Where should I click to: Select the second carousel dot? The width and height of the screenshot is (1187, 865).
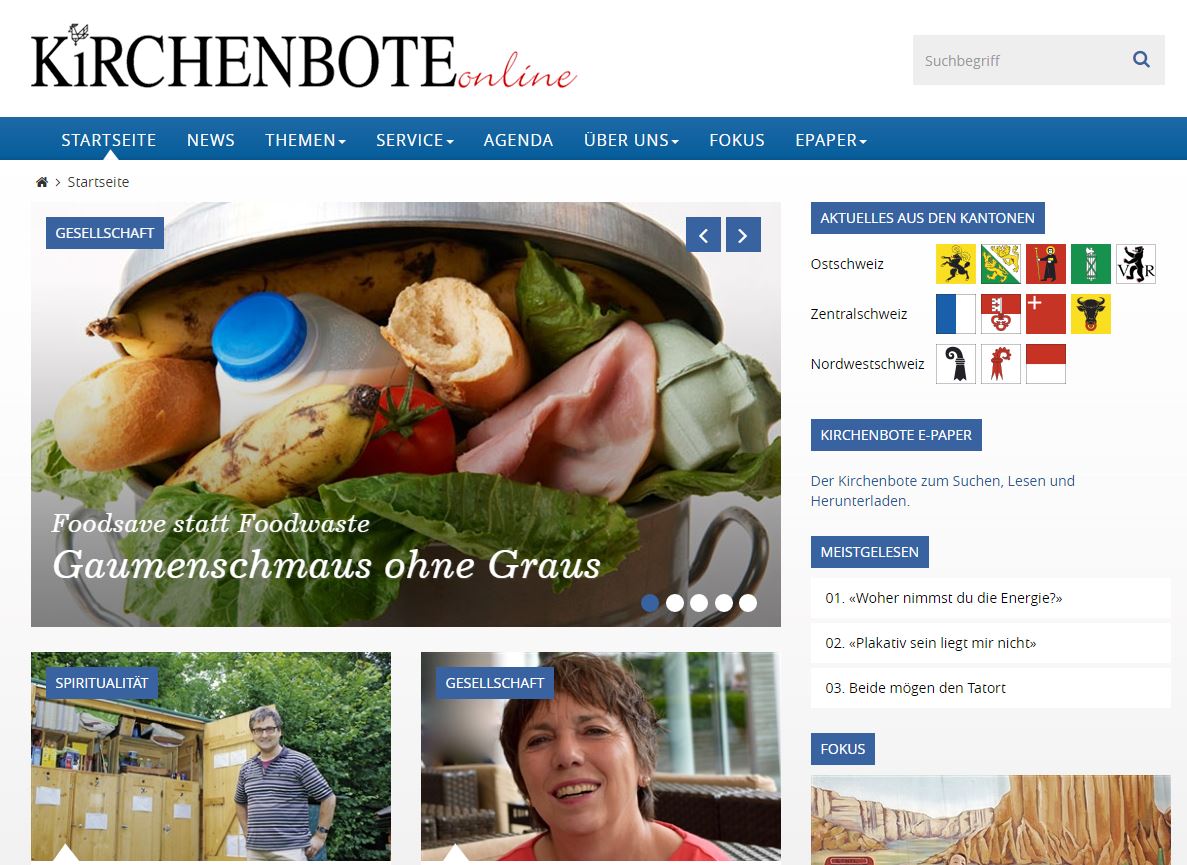coord(675,602)
